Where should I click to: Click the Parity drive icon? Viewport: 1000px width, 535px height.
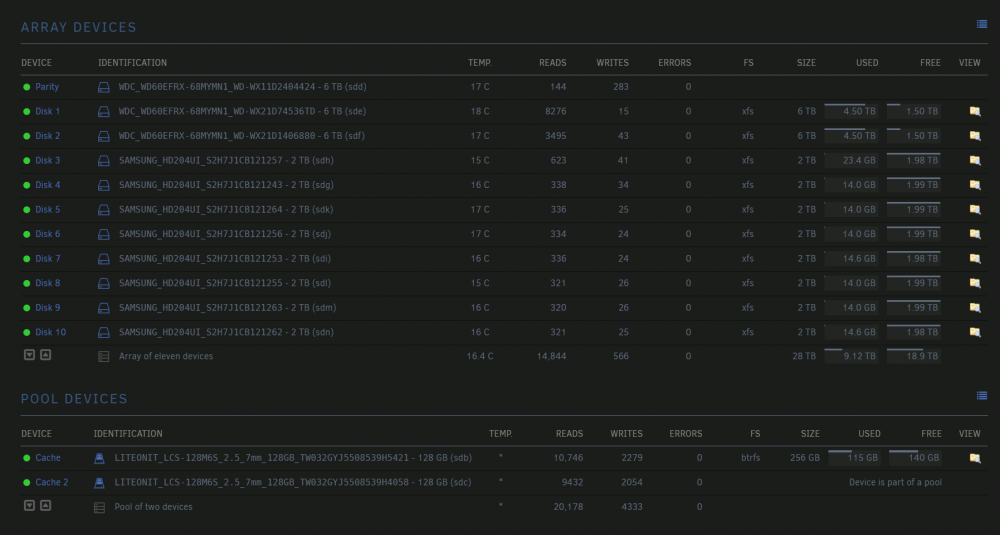[x=103, y=87]
